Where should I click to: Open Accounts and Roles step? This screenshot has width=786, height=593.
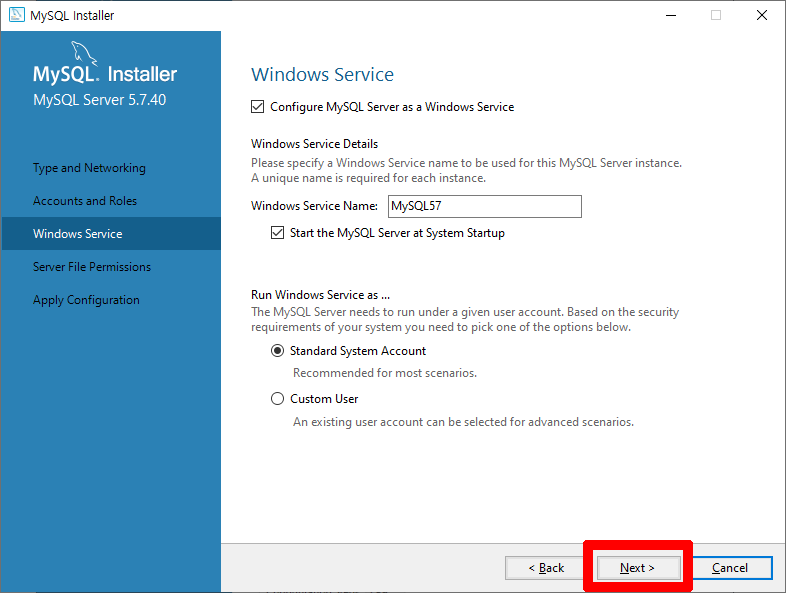coord(85,201)
